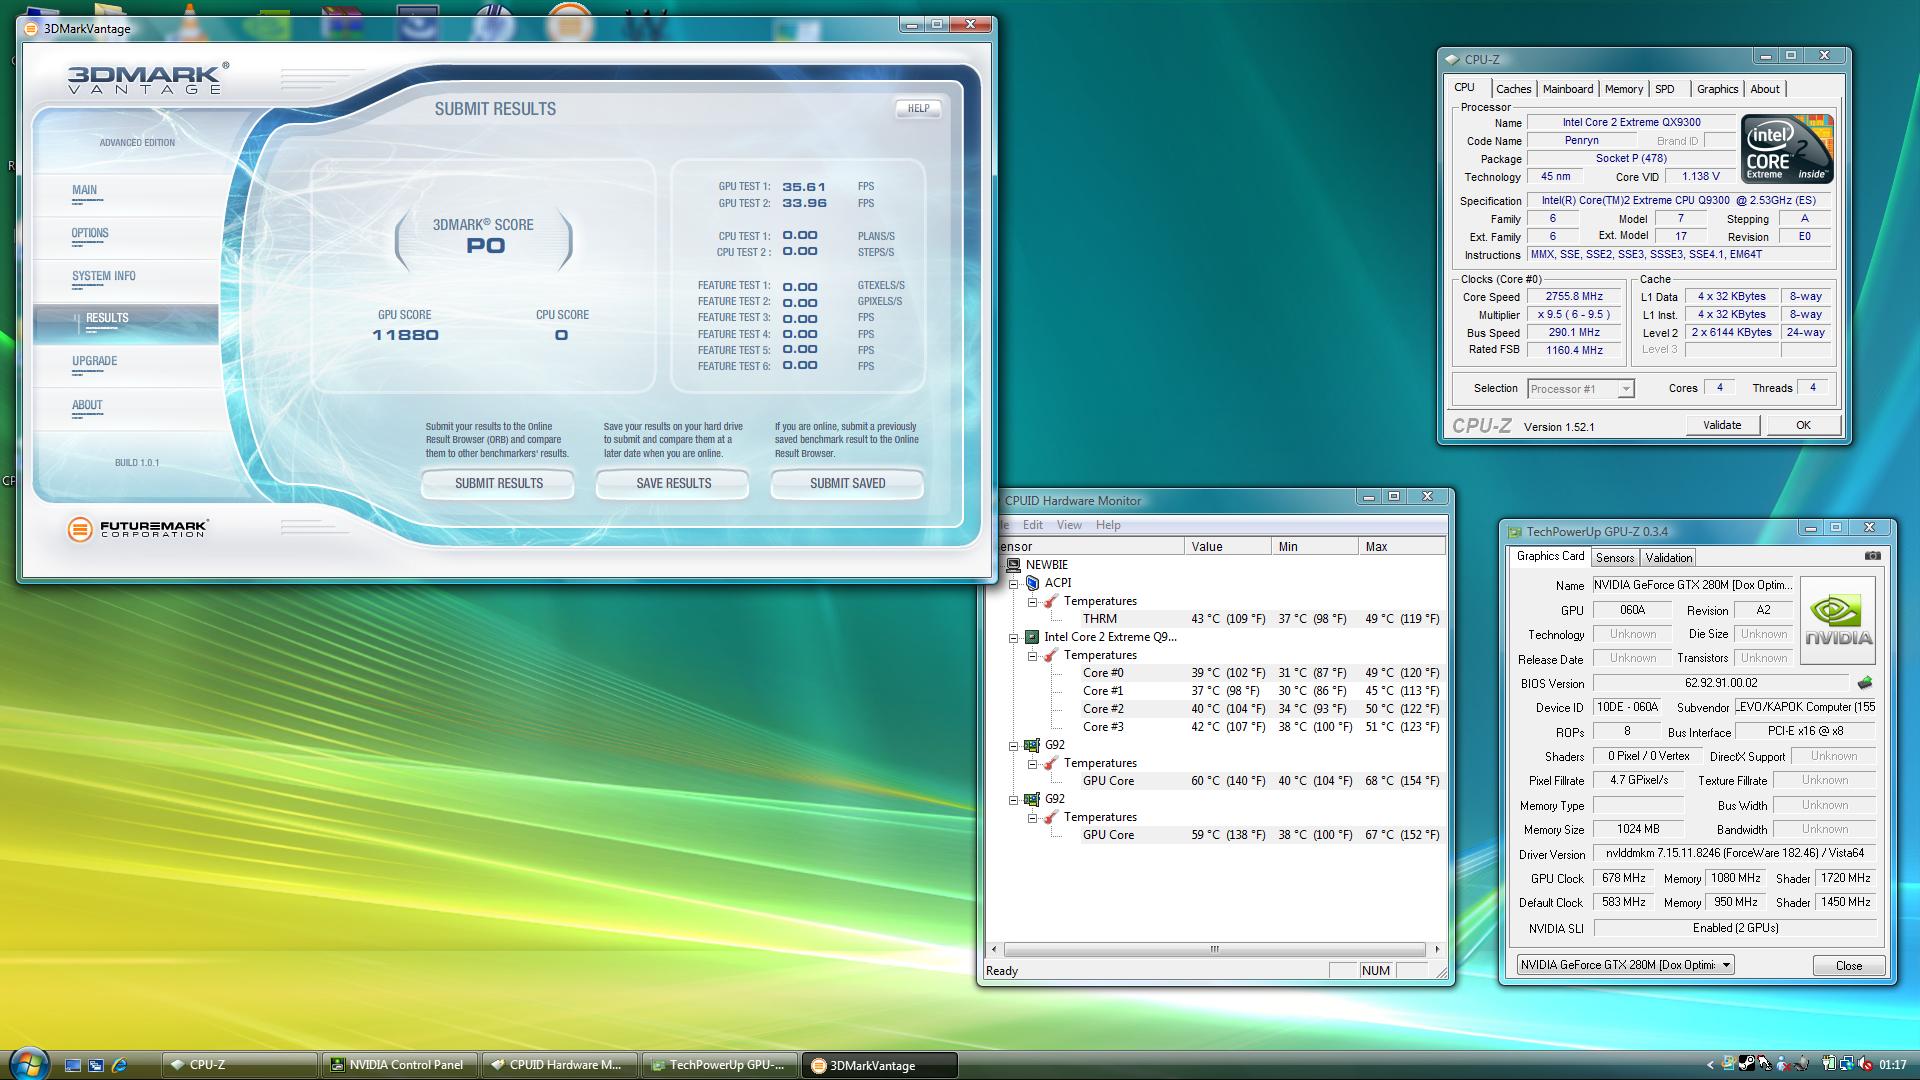Launch Internet Explorer from quick launch
Viewport: 1920px width, 1080px height.
120,1065
